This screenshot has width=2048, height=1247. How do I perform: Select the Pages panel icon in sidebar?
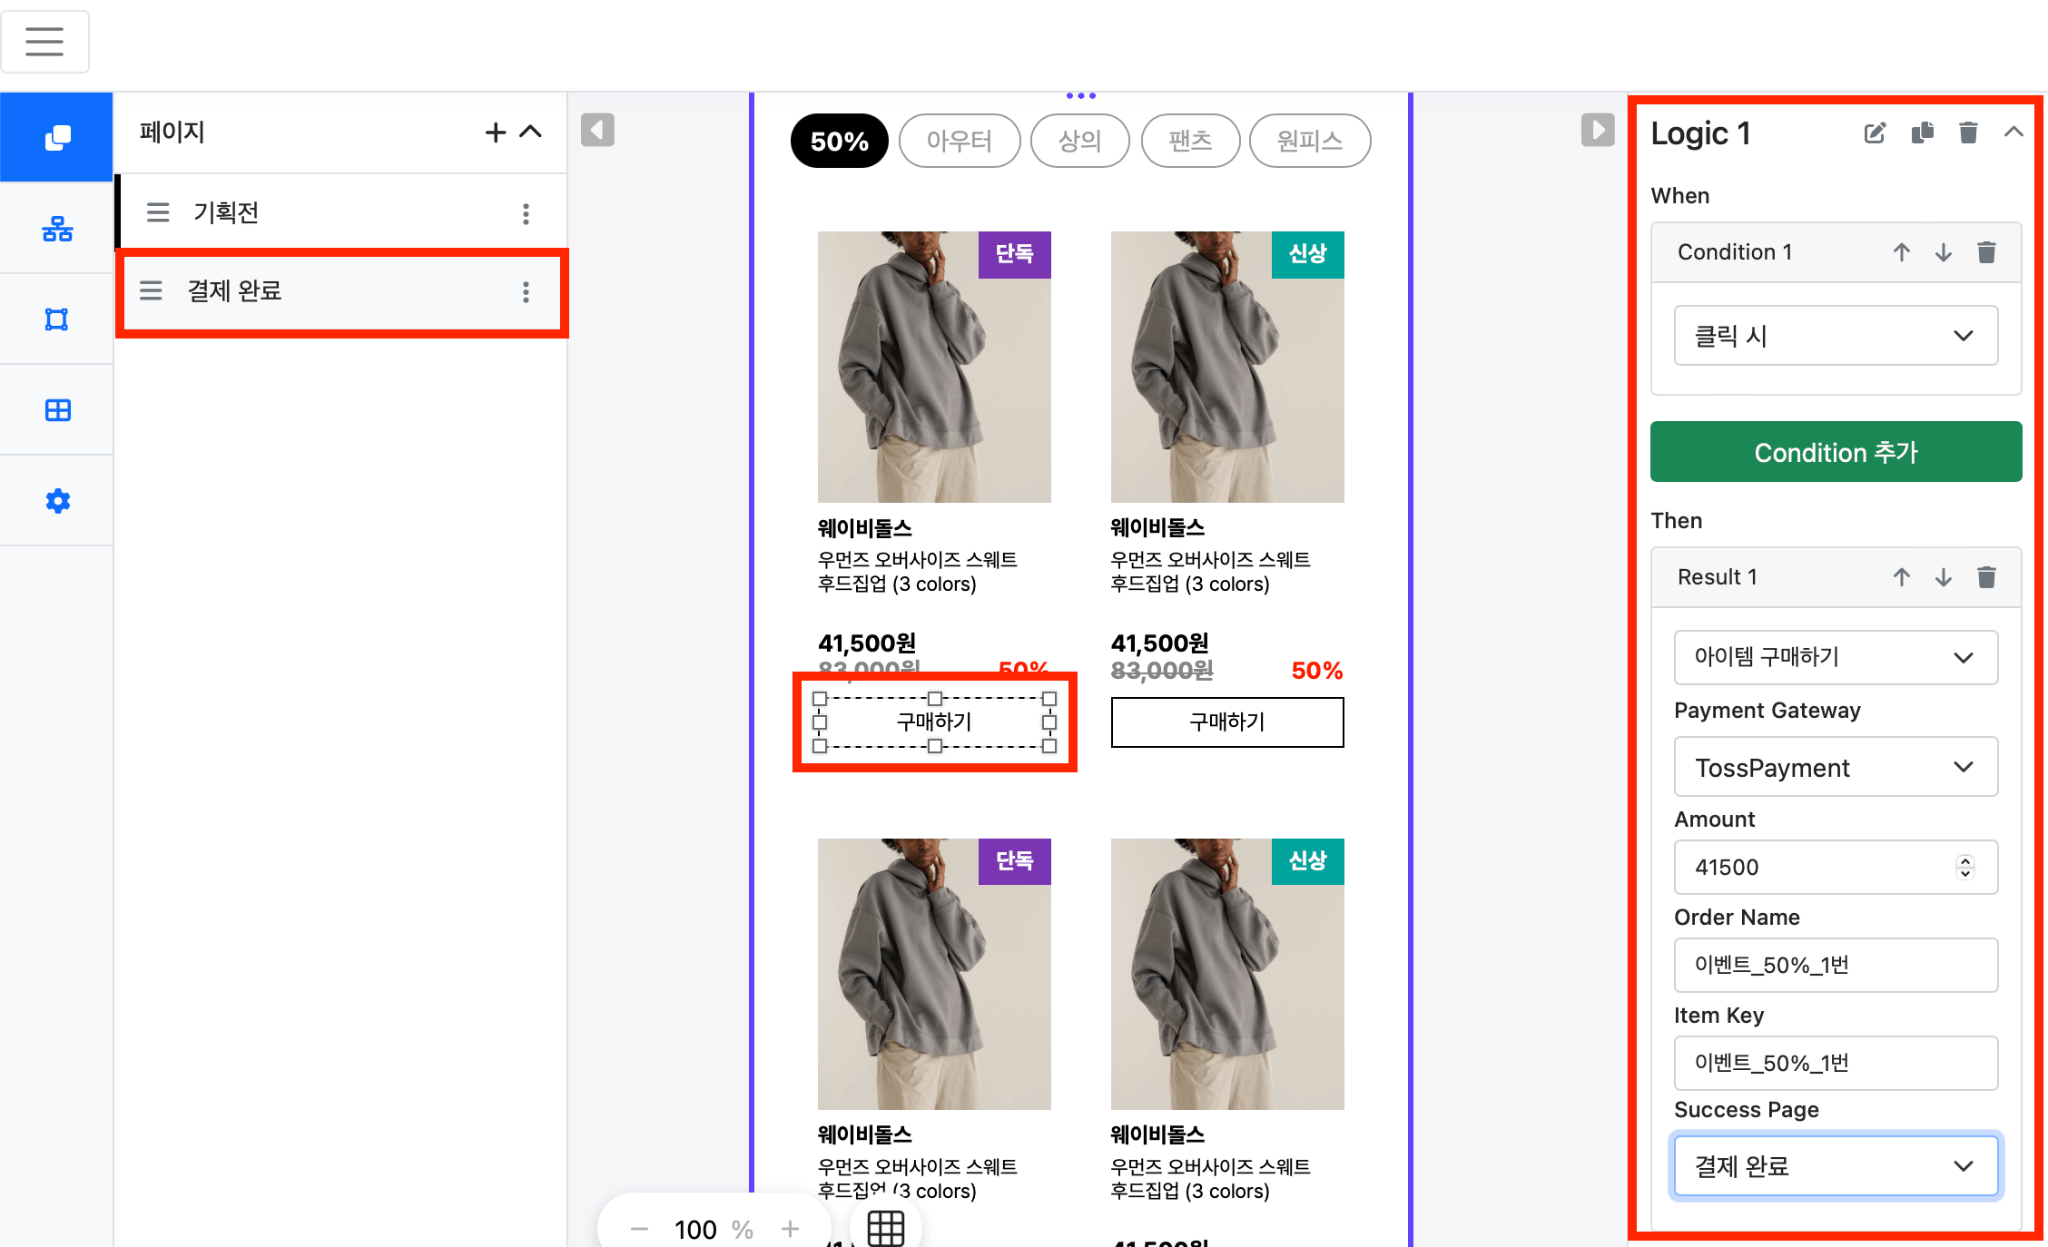(56, 137)
